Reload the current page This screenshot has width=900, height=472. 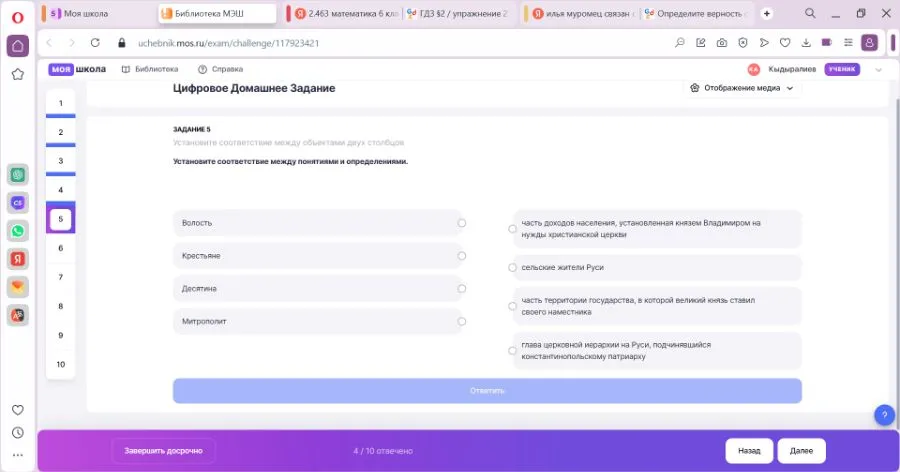tap(95, 43)
